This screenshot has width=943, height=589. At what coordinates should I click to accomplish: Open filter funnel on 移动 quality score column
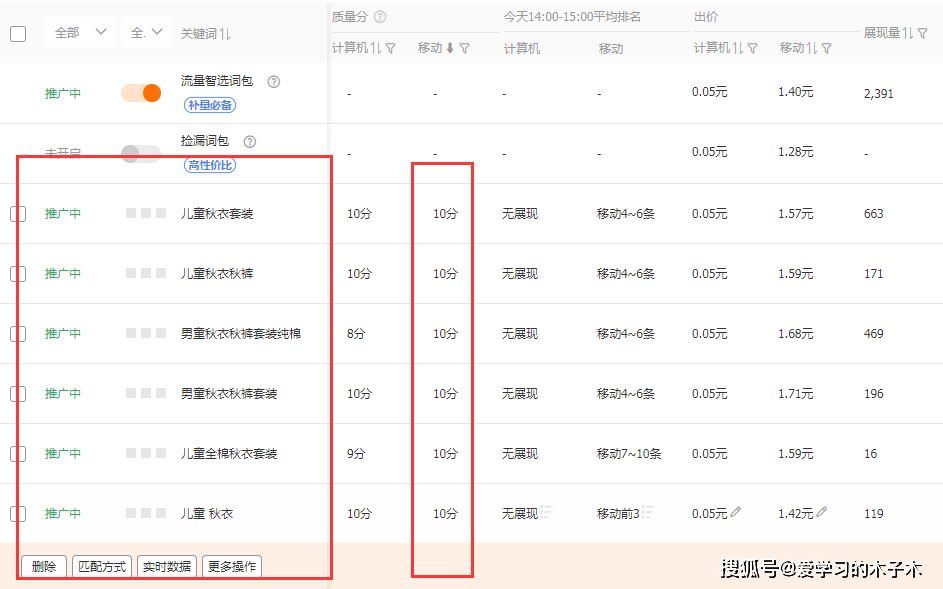point(465,47)
